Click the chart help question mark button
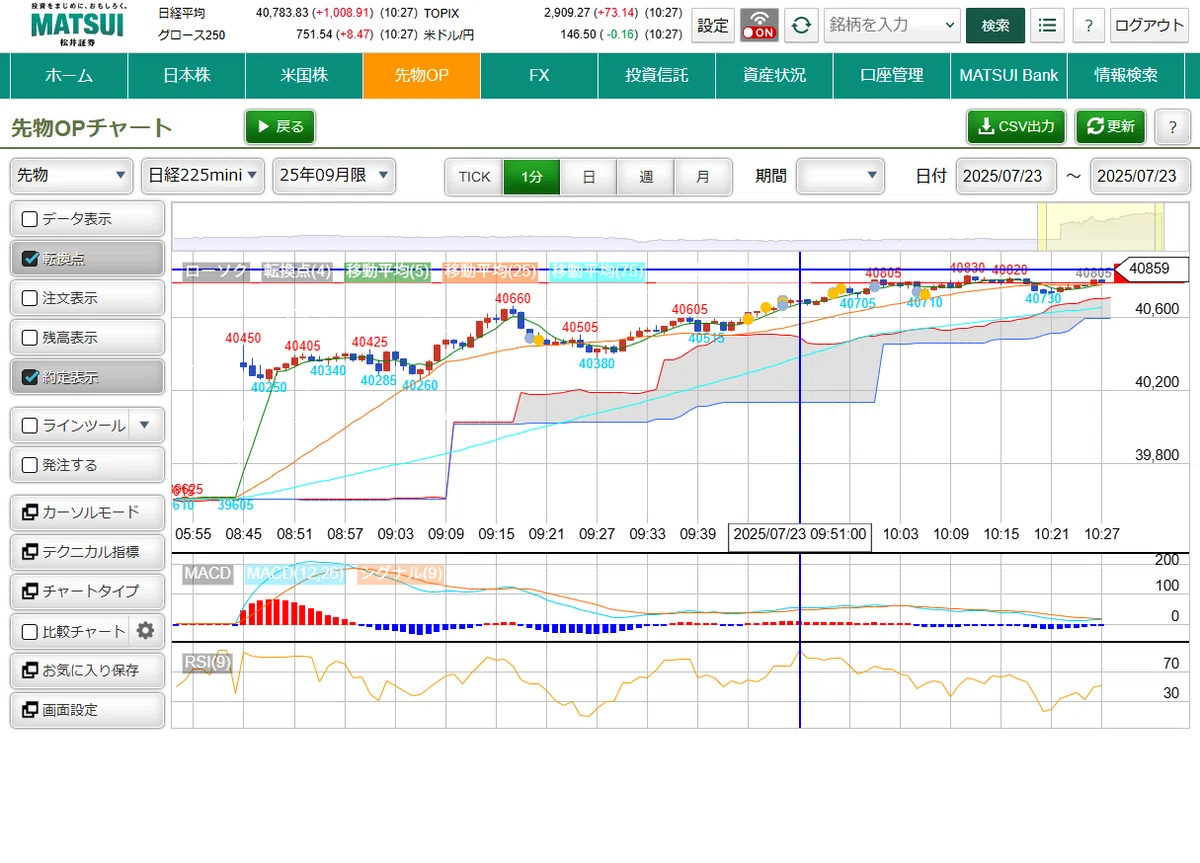 (x=1172, y=127)
